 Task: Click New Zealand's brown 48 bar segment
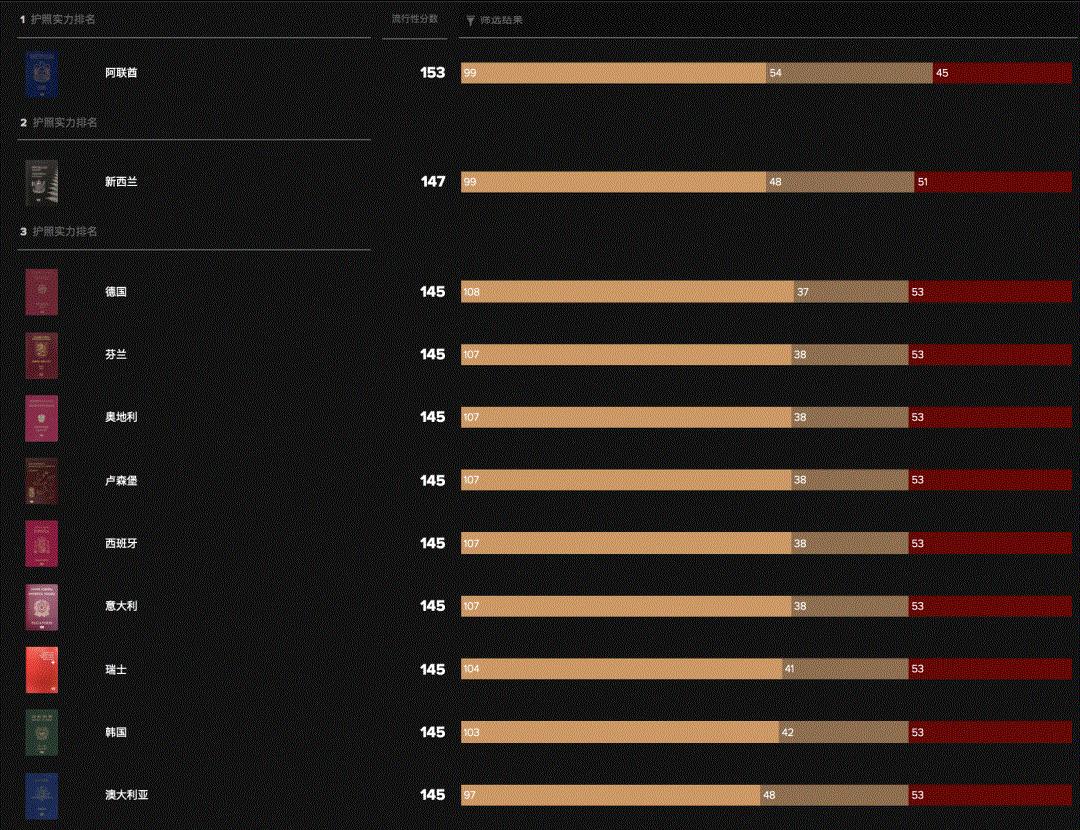coord(839,182)
